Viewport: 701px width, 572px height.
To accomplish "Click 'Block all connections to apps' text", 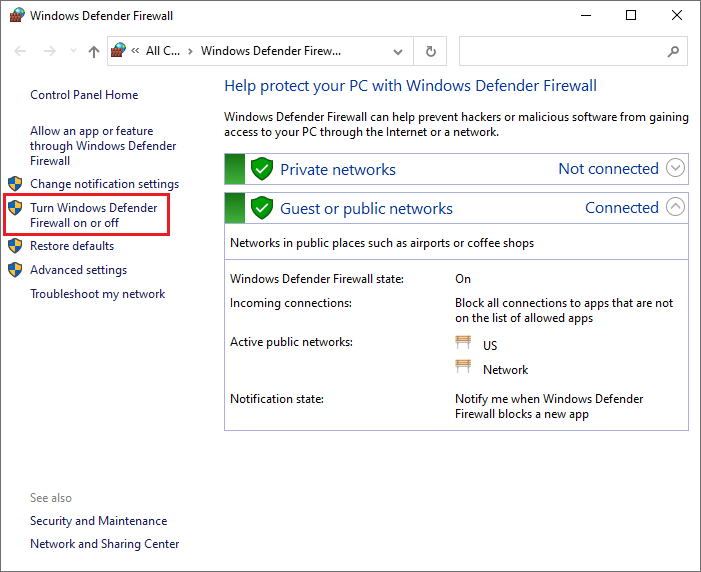I will click(x=564, y=310).
